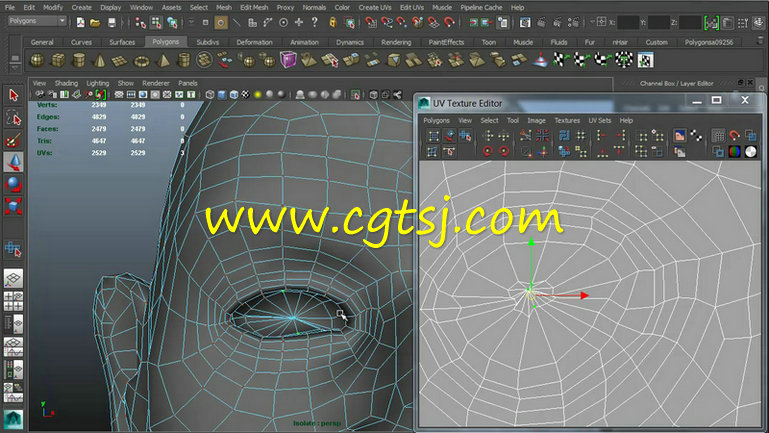Screen dimensions: 769x433
Task: Open Image menu in UV Texture Editor
Action: [x=536, y=121]
